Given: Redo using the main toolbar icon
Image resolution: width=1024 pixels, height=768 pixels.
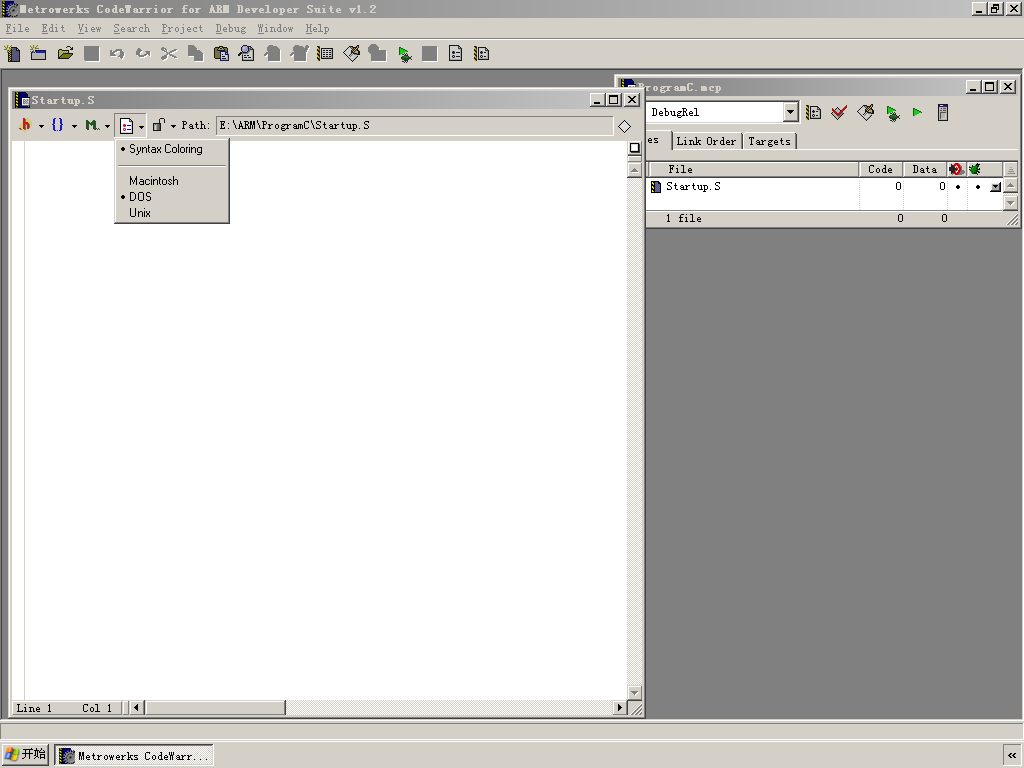Looking at the screenshot, I should coord(143,54).
